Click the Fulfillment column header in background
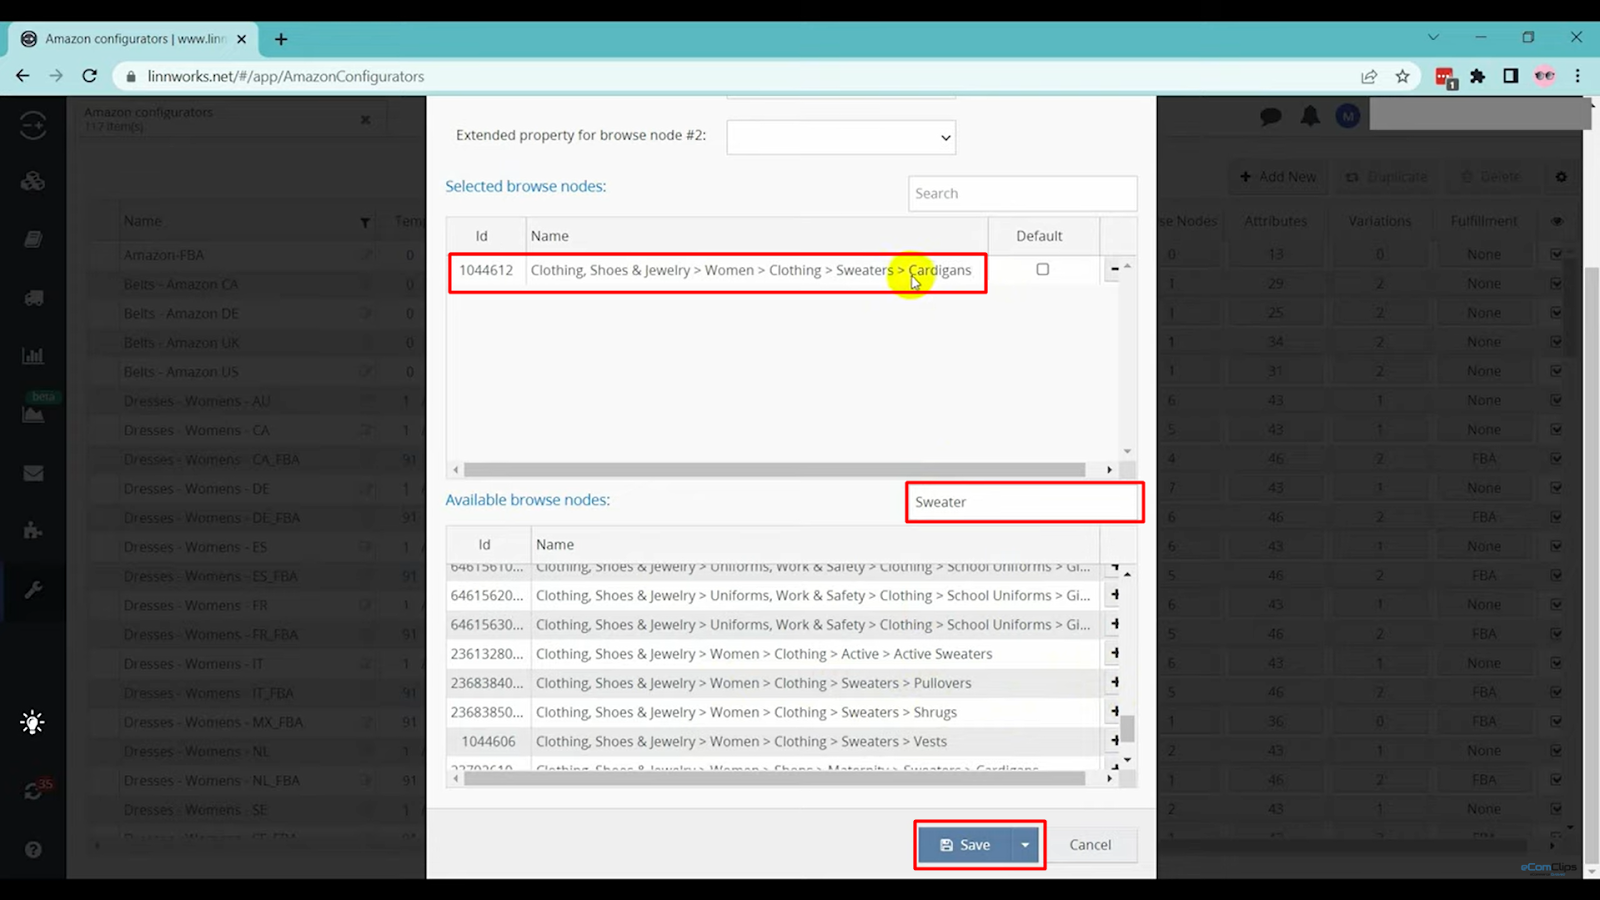1600x900 pixels. click(x=1484, y=221)
